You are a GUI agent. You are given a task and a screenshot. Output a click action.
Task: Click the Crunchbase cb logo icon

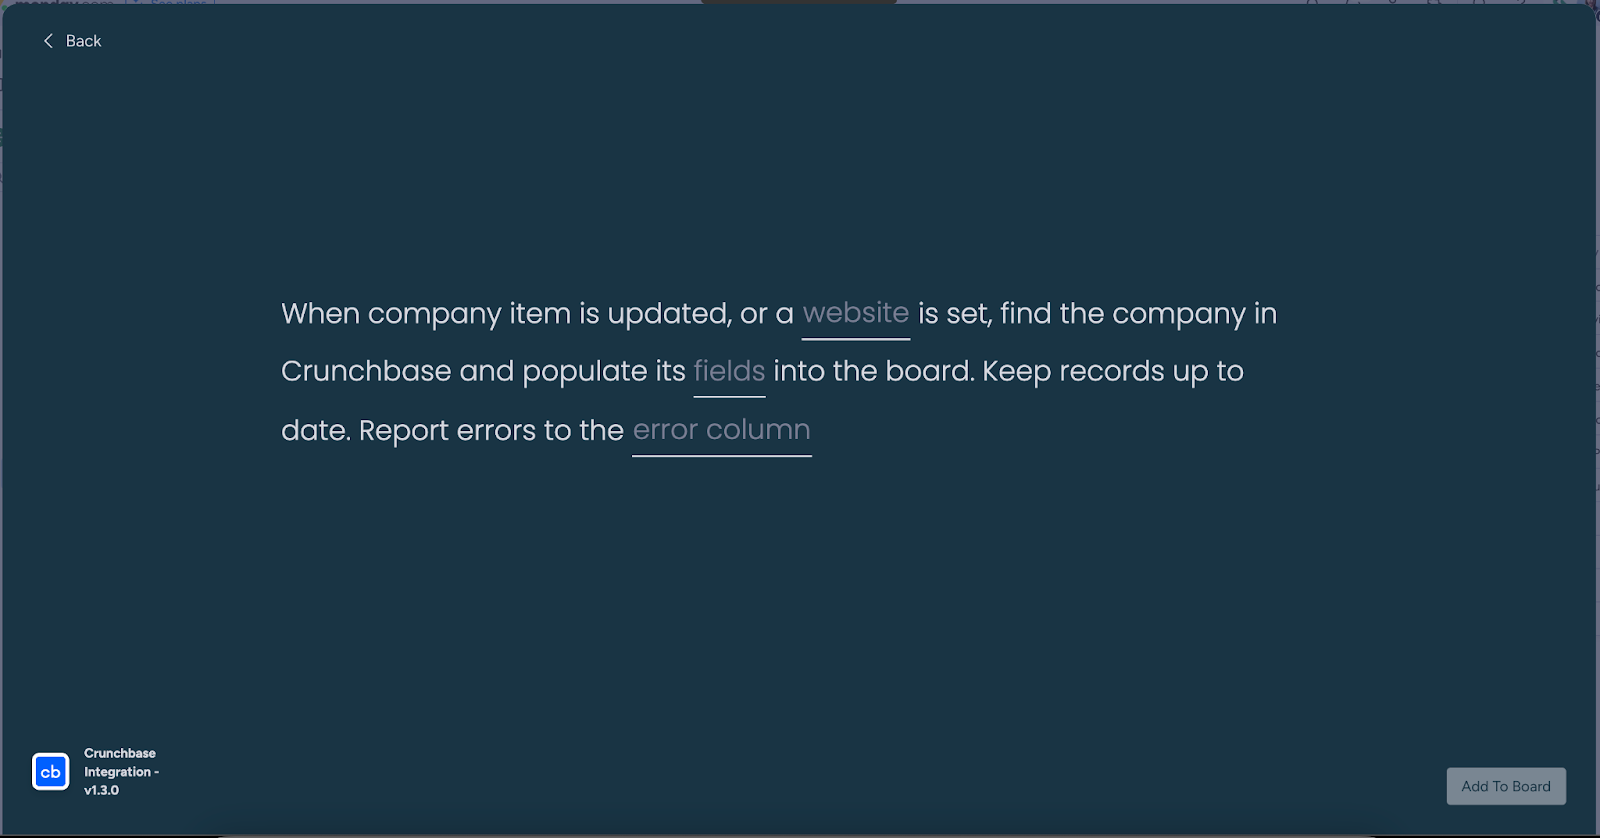point(51,772)
